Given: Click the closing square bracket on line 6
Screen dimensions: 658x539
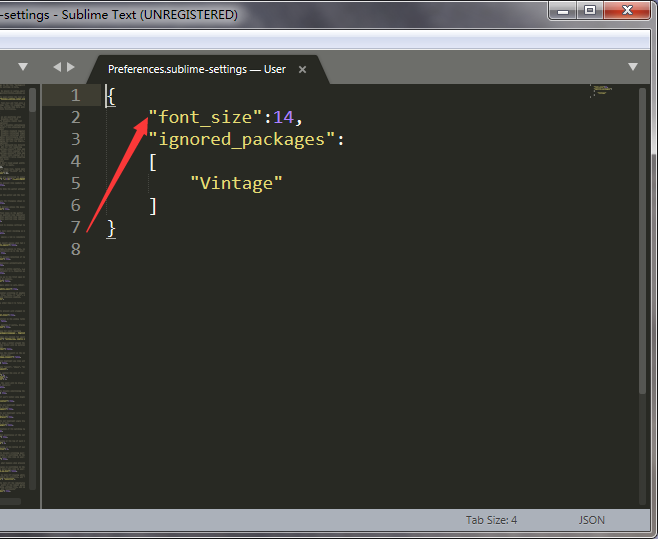Looking at the screenshot, I should (x=153, y=206).
